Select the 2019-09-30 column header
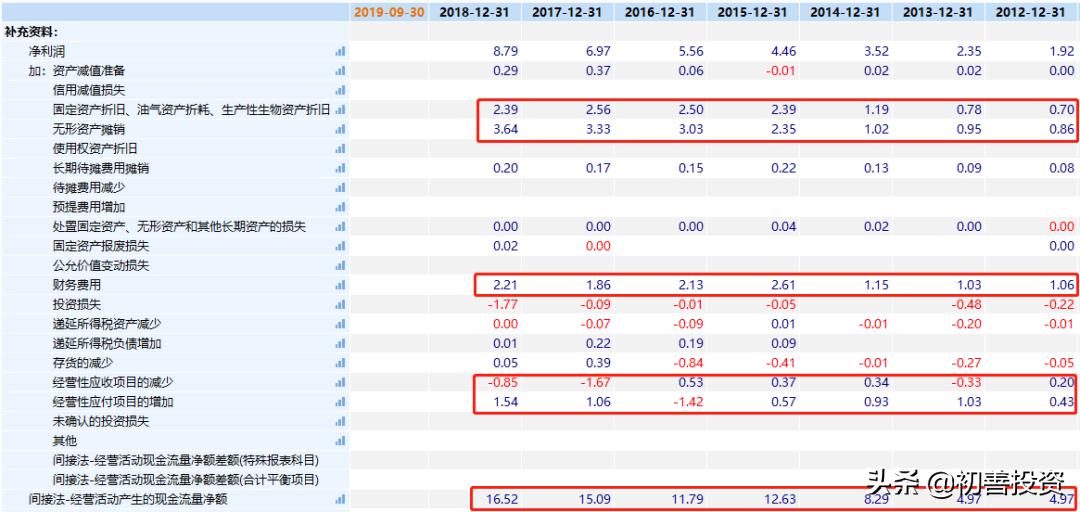Screen dimensions: 1080x512 pos(389,12)
